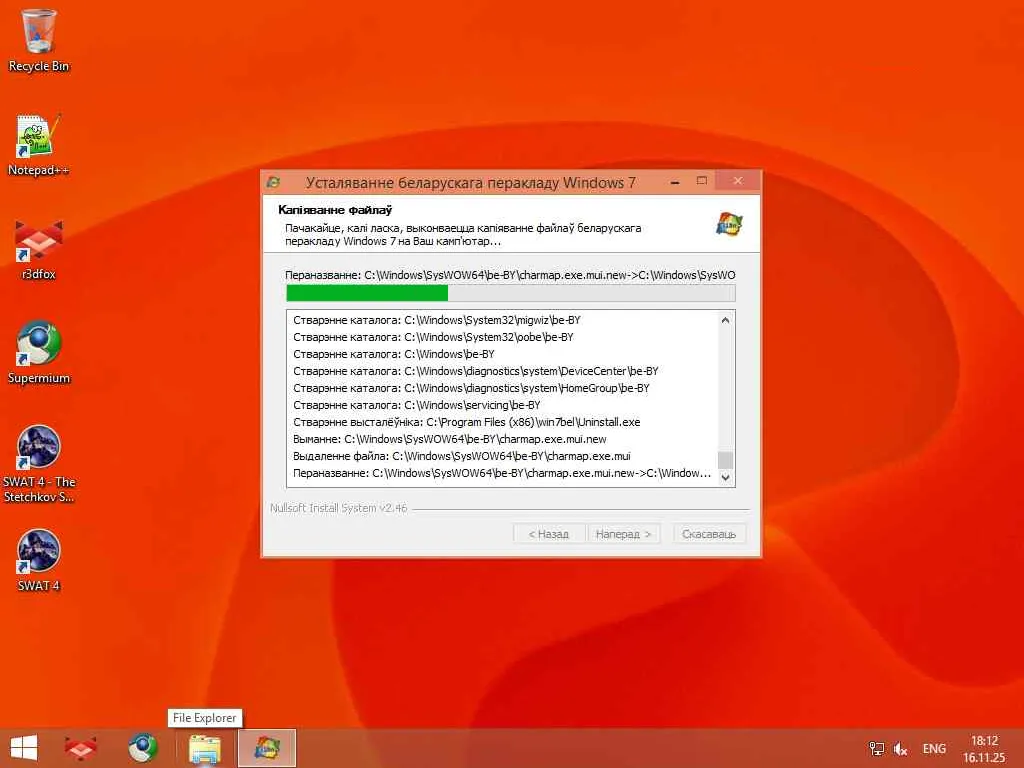The height and width of the screenshot is (768, 1024).
Task: Click the Nullsoft Install System v2.46 label
Action: click(x=339, y=507)
